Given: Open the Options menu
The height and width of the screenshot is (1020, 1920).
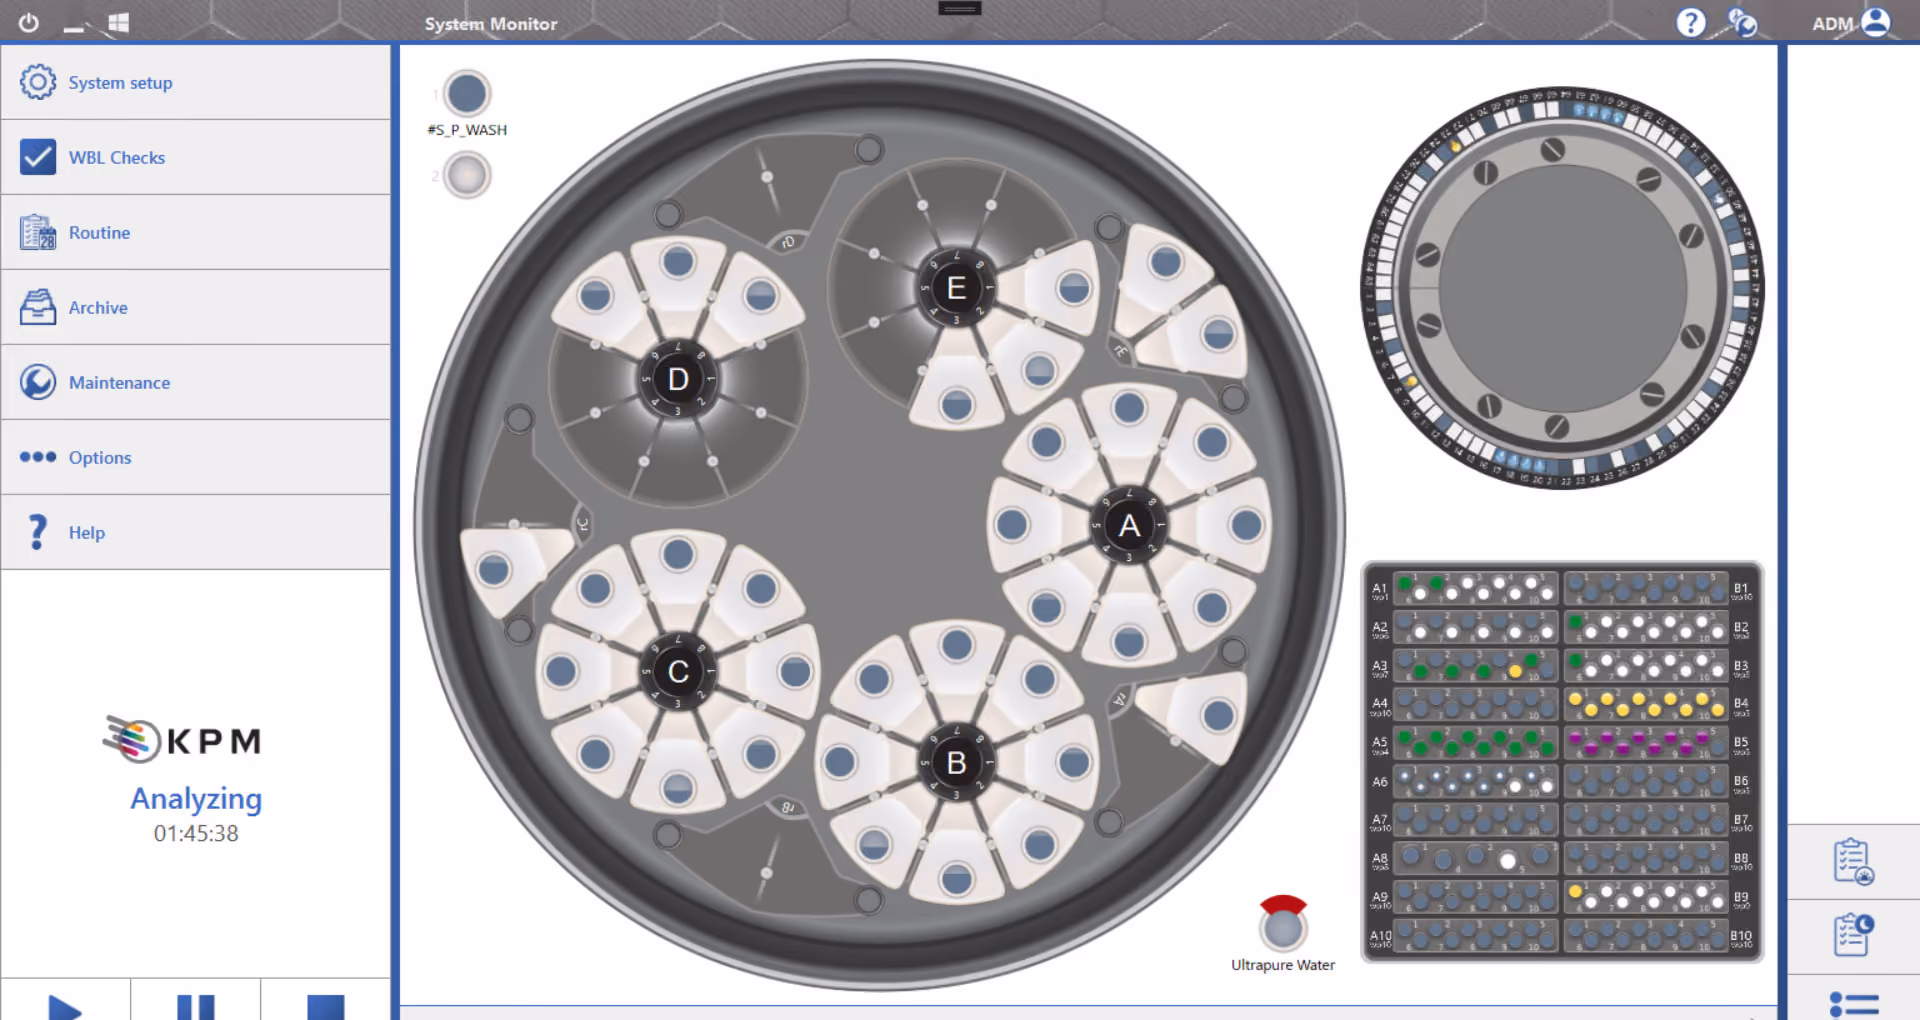Looking at the screenshot, I should 196,457.
